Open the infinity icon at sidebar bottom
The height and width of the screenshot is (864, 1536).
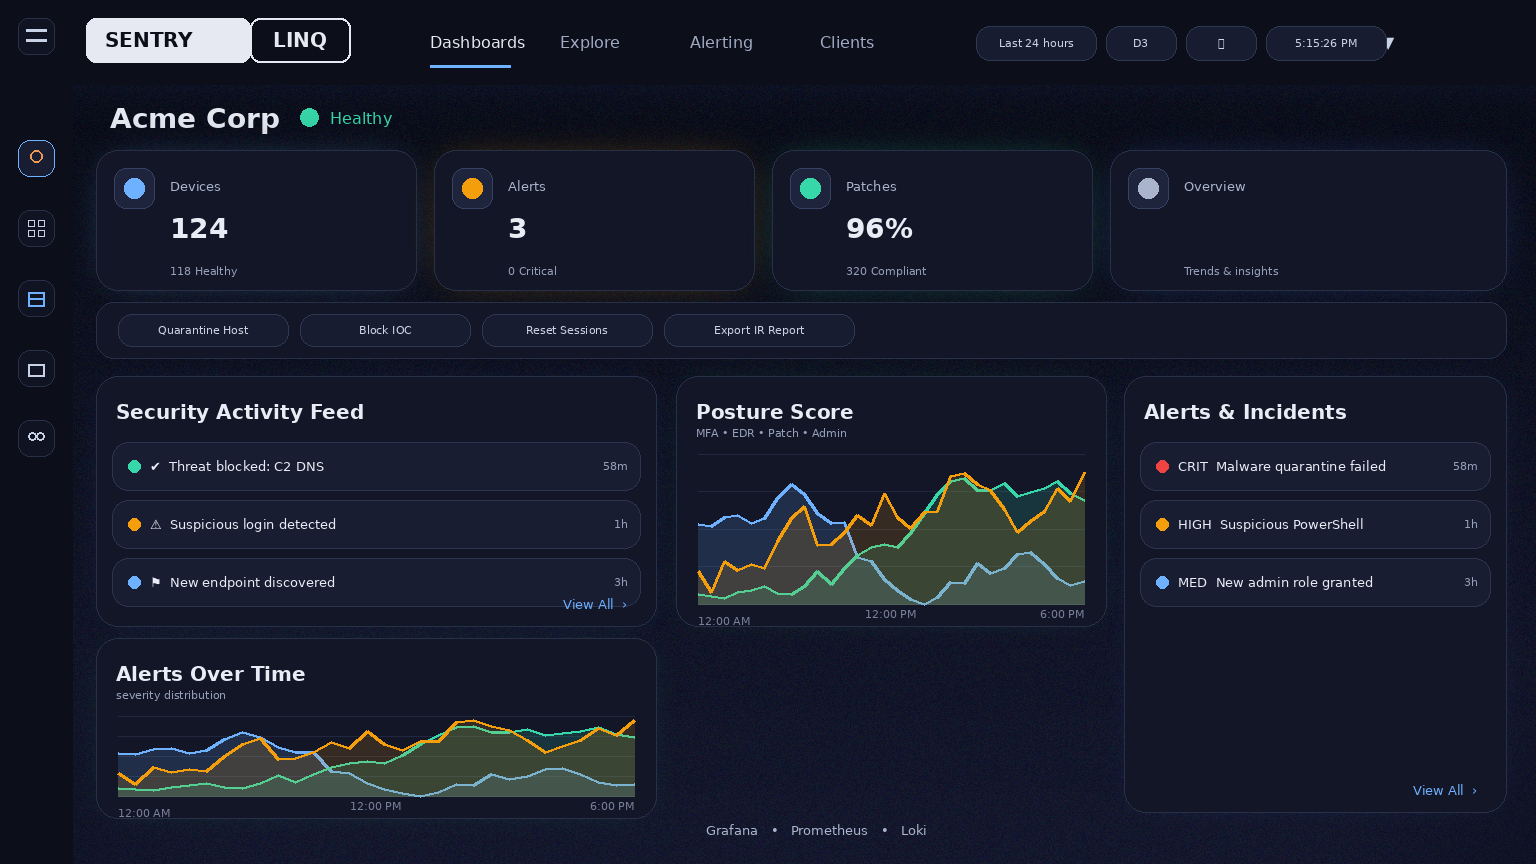tap(36, 438)
